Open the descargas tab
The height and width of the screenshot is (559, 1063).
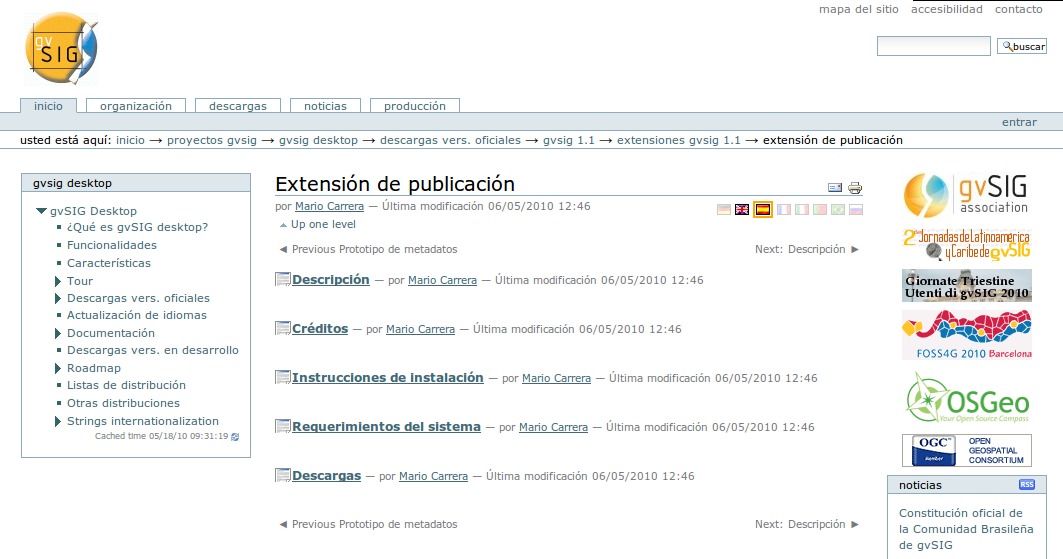(237, 106)
